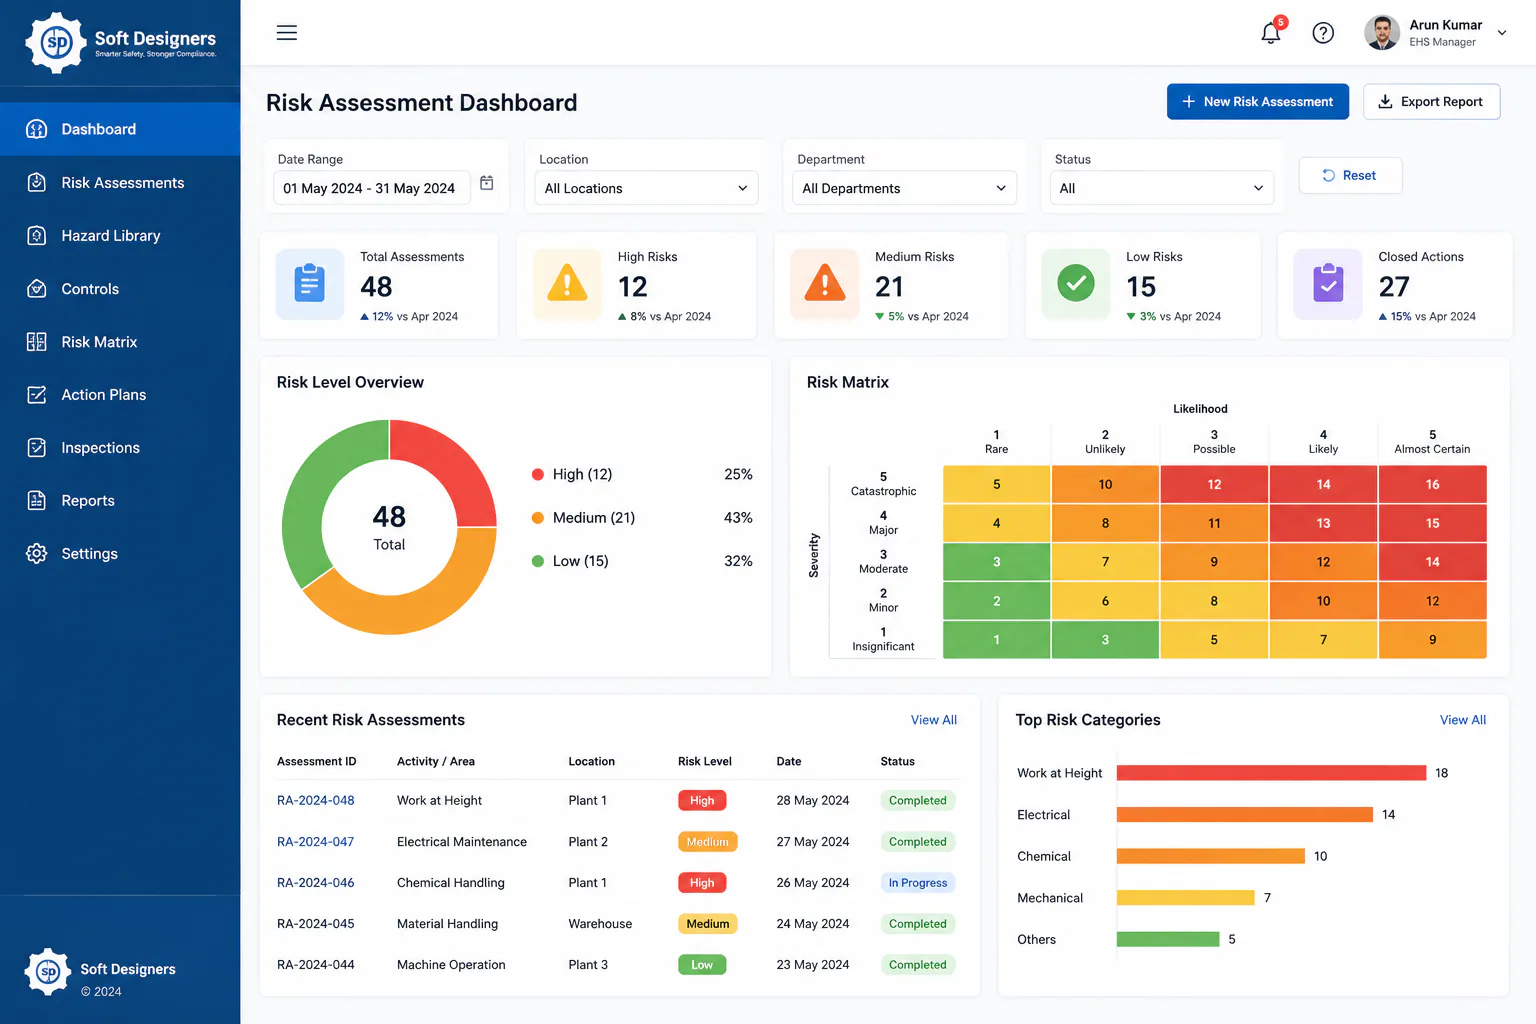Click the Work at Height red bar
This screenshot has width=1536, height=1024.
tap(1271, 773)
